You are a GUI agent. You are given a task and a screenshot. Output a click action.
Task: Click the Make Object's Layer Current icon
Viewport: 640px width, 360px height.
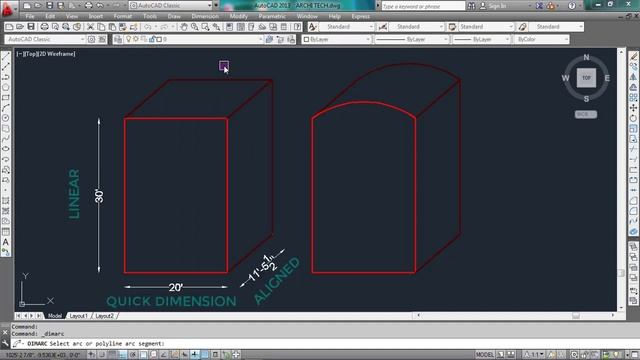[269, 39]
